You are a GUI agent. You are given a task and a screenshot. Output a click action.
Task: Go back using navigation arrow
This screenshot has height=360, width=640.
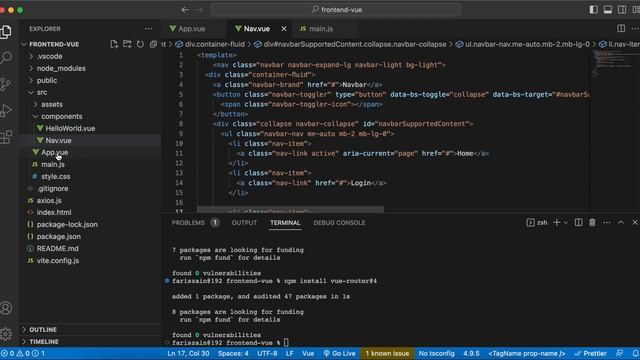tap(185, 10)
